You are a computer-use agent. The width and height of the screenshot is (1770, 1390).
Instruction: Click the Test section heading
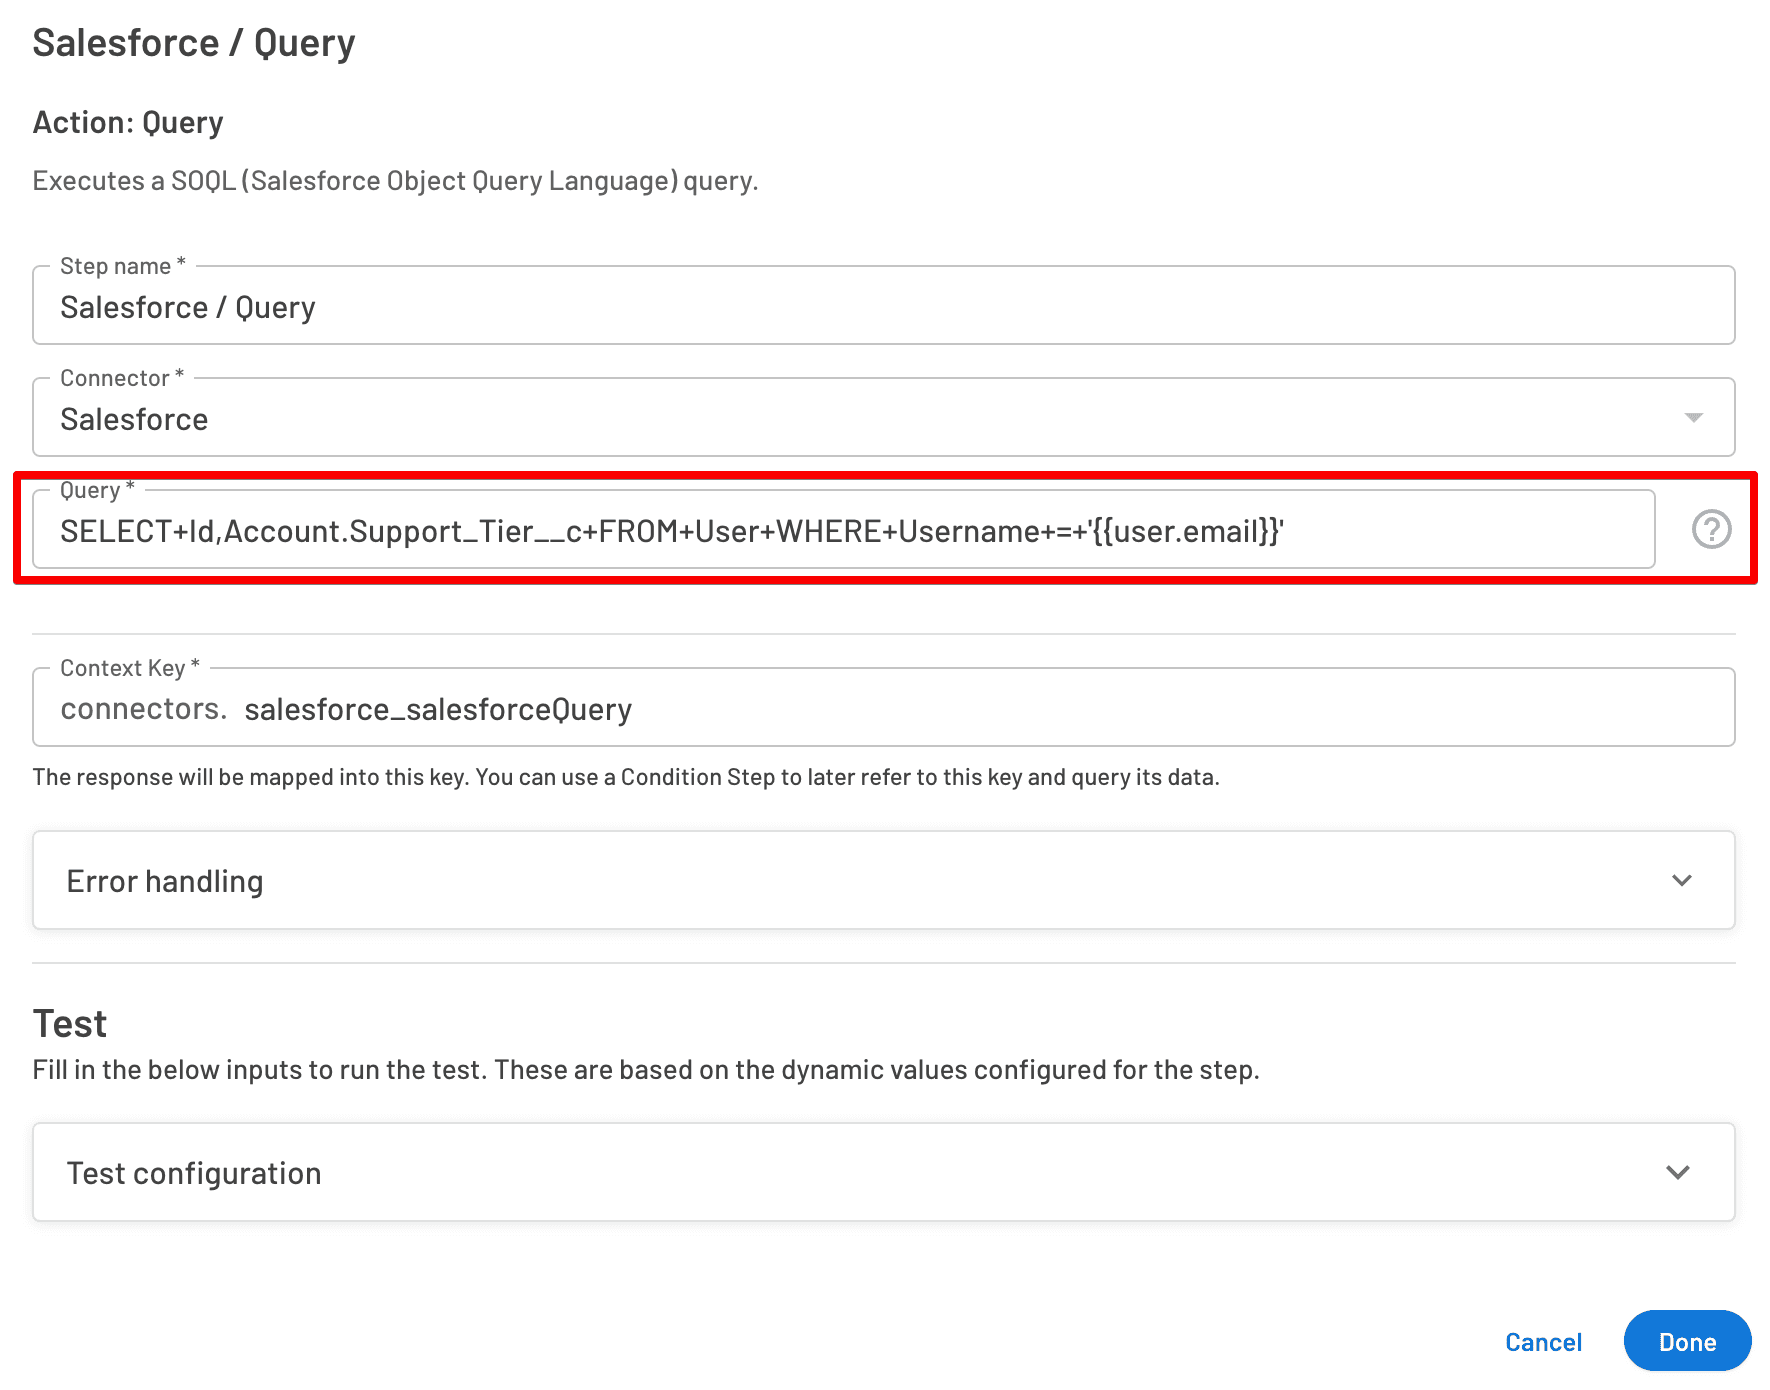(x=69, y=1022)
